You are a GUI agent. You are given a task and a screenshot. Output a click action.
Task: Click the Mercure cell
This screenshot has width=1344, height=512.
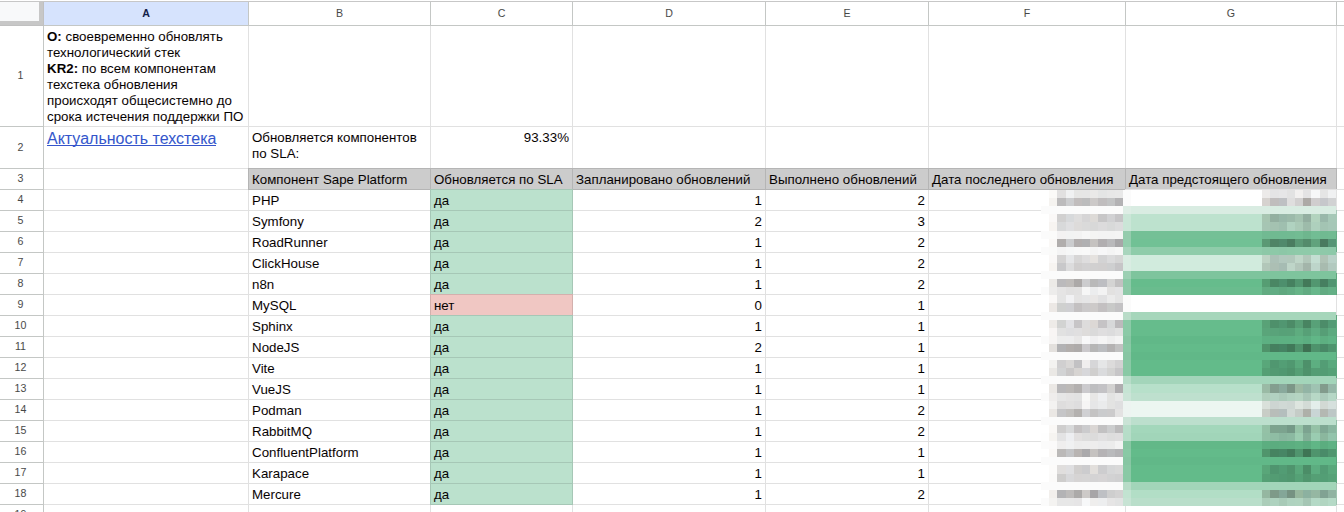[x=339, y=494]
